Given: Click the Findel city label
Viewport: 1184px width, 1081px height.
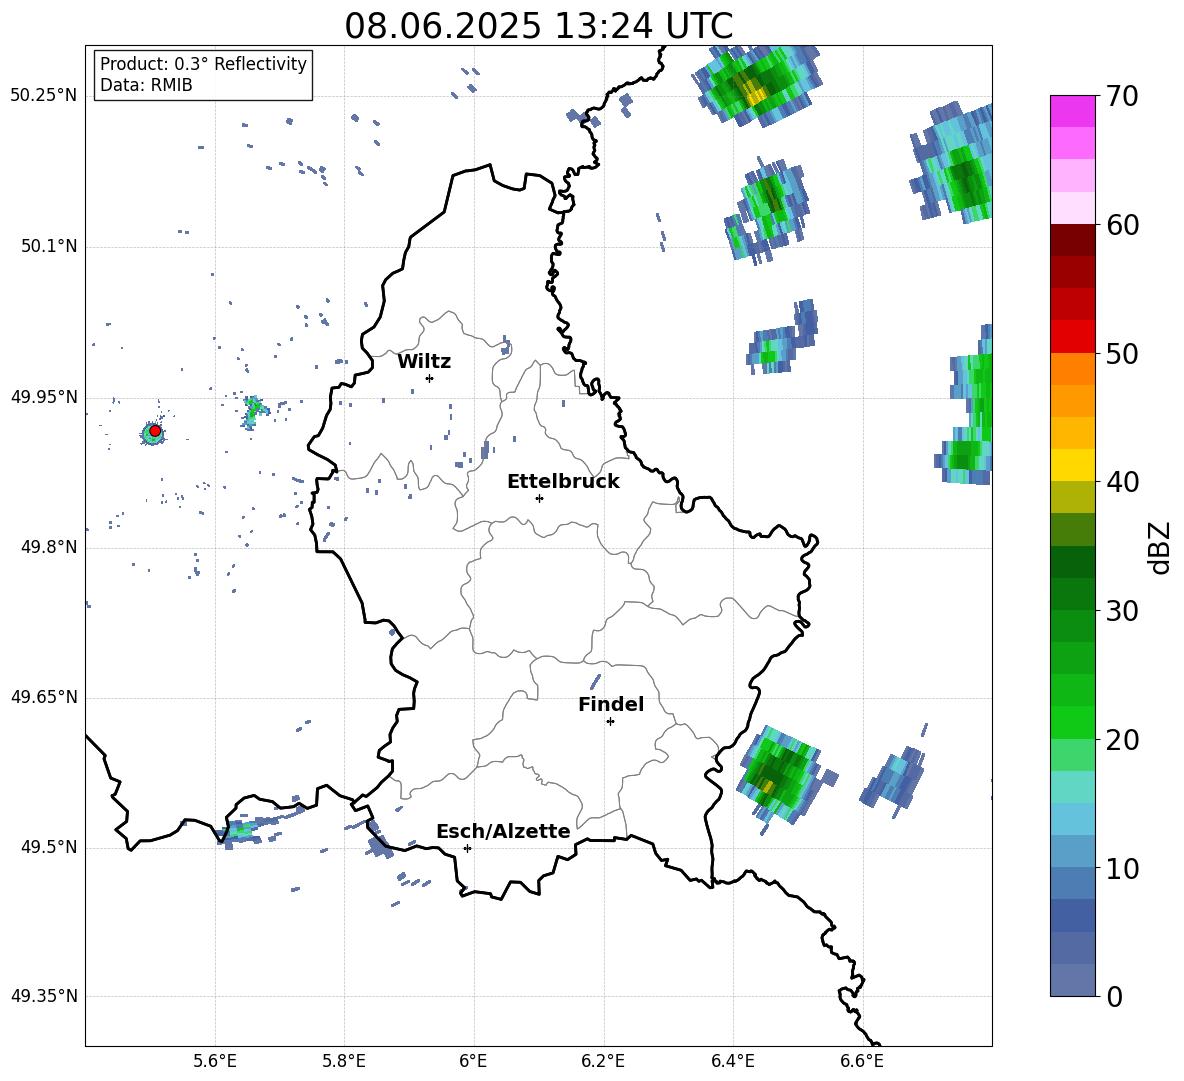Looking at the screenshot, I should coord(611,704).
